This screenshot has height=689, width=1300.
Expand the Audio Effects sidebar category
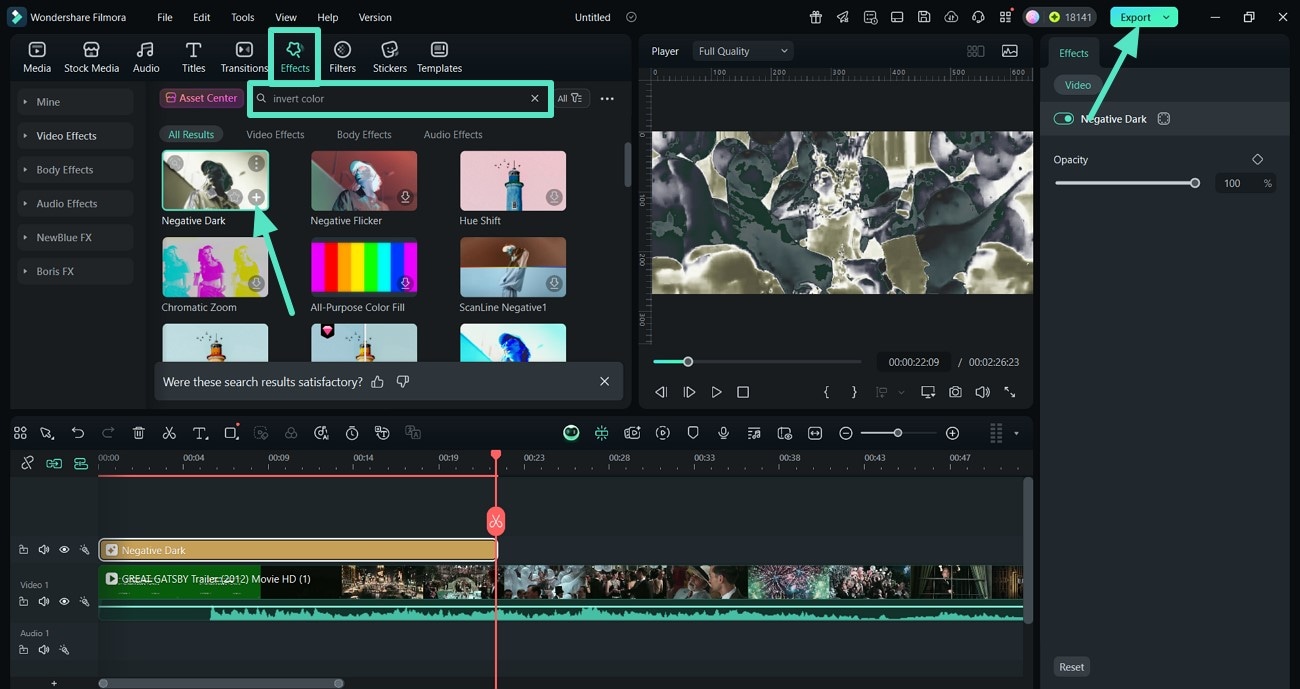point(77,204)
